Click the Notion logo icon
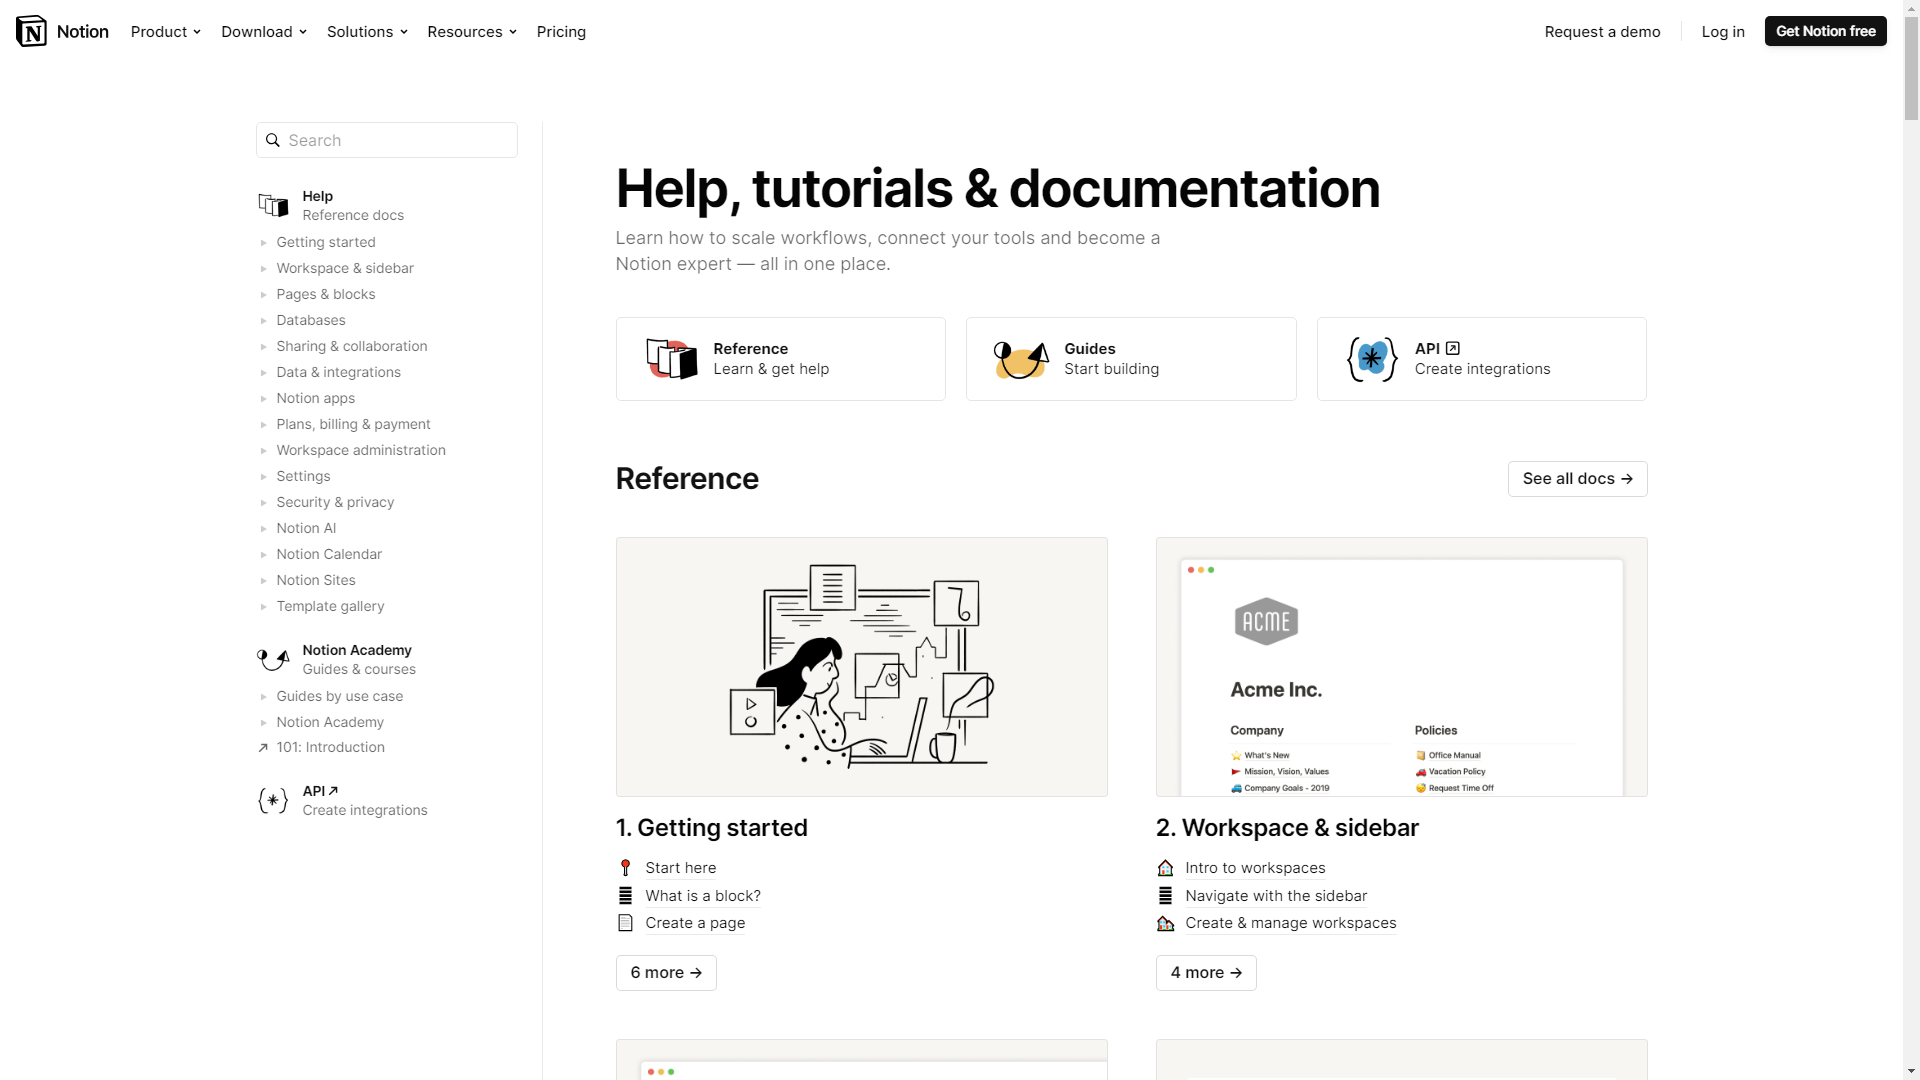The image size is (1920, 1080). pyautogui.click(x=31, y=31)
